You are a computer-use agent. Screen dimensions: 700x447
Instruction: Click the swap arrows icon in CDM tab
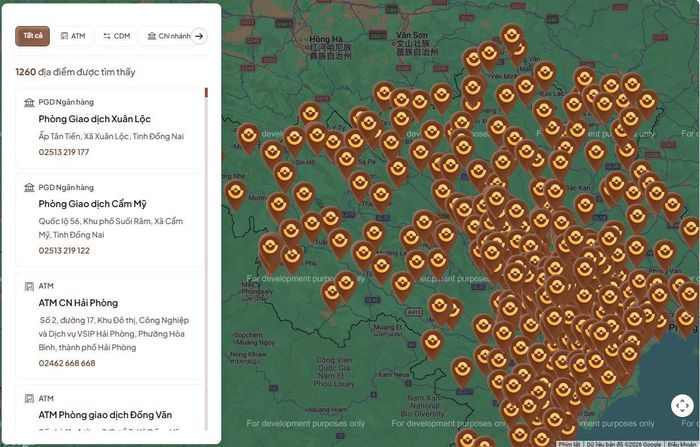click(107, 36)
